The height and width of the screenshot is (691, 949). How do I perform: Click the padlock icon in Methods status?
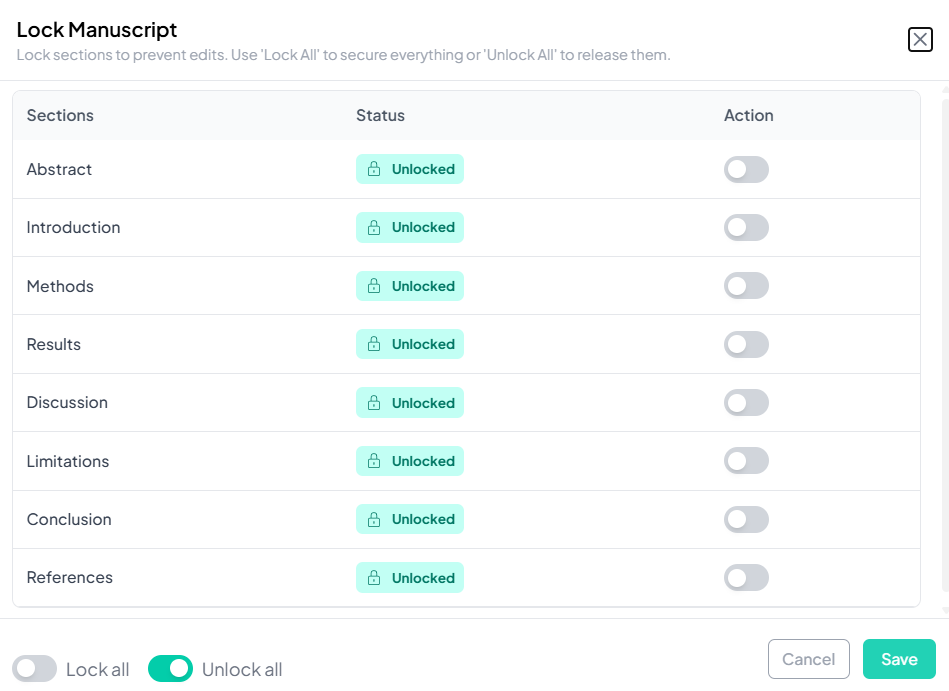[374, 286]
